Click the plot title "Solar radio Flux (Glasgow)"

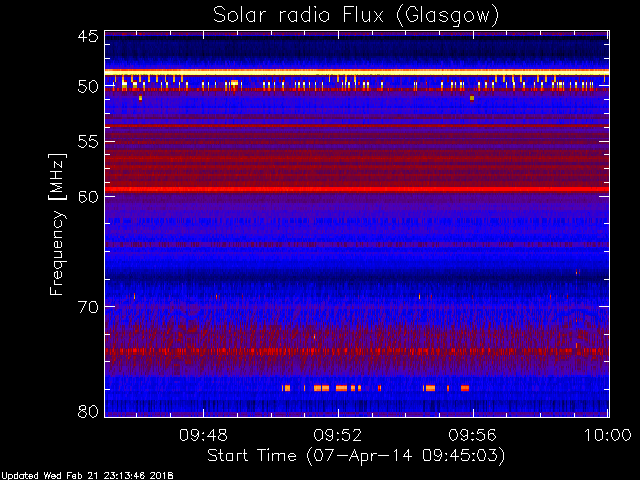(x=356, y=15)
